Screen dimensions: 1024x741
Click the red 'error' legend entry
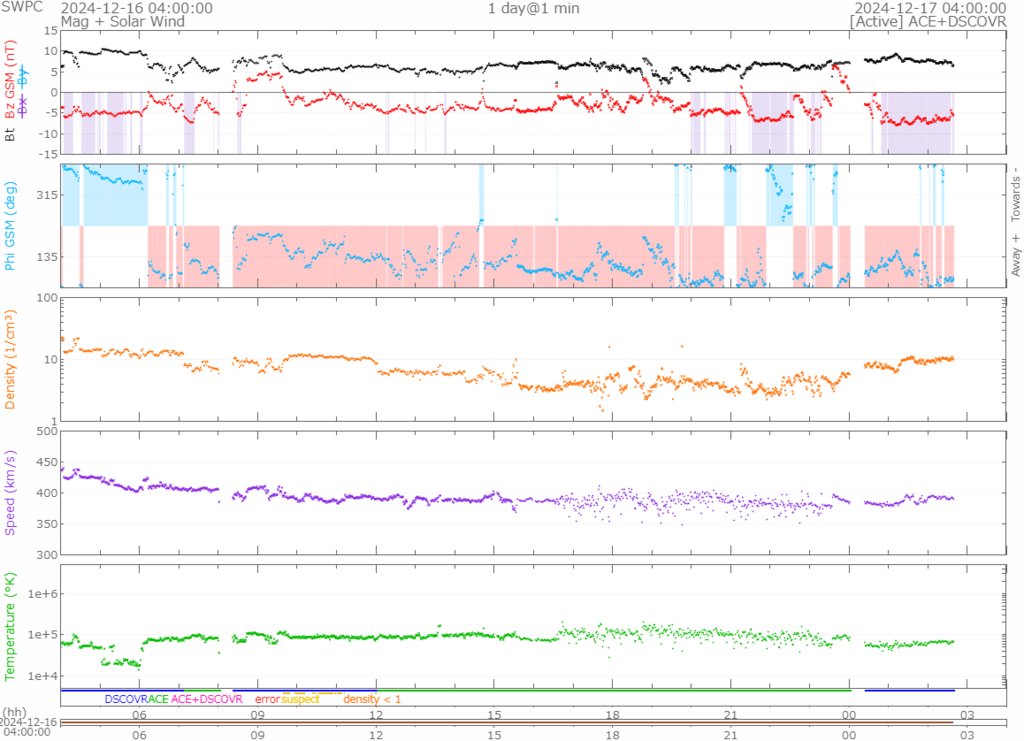click(x=267, y=700)
